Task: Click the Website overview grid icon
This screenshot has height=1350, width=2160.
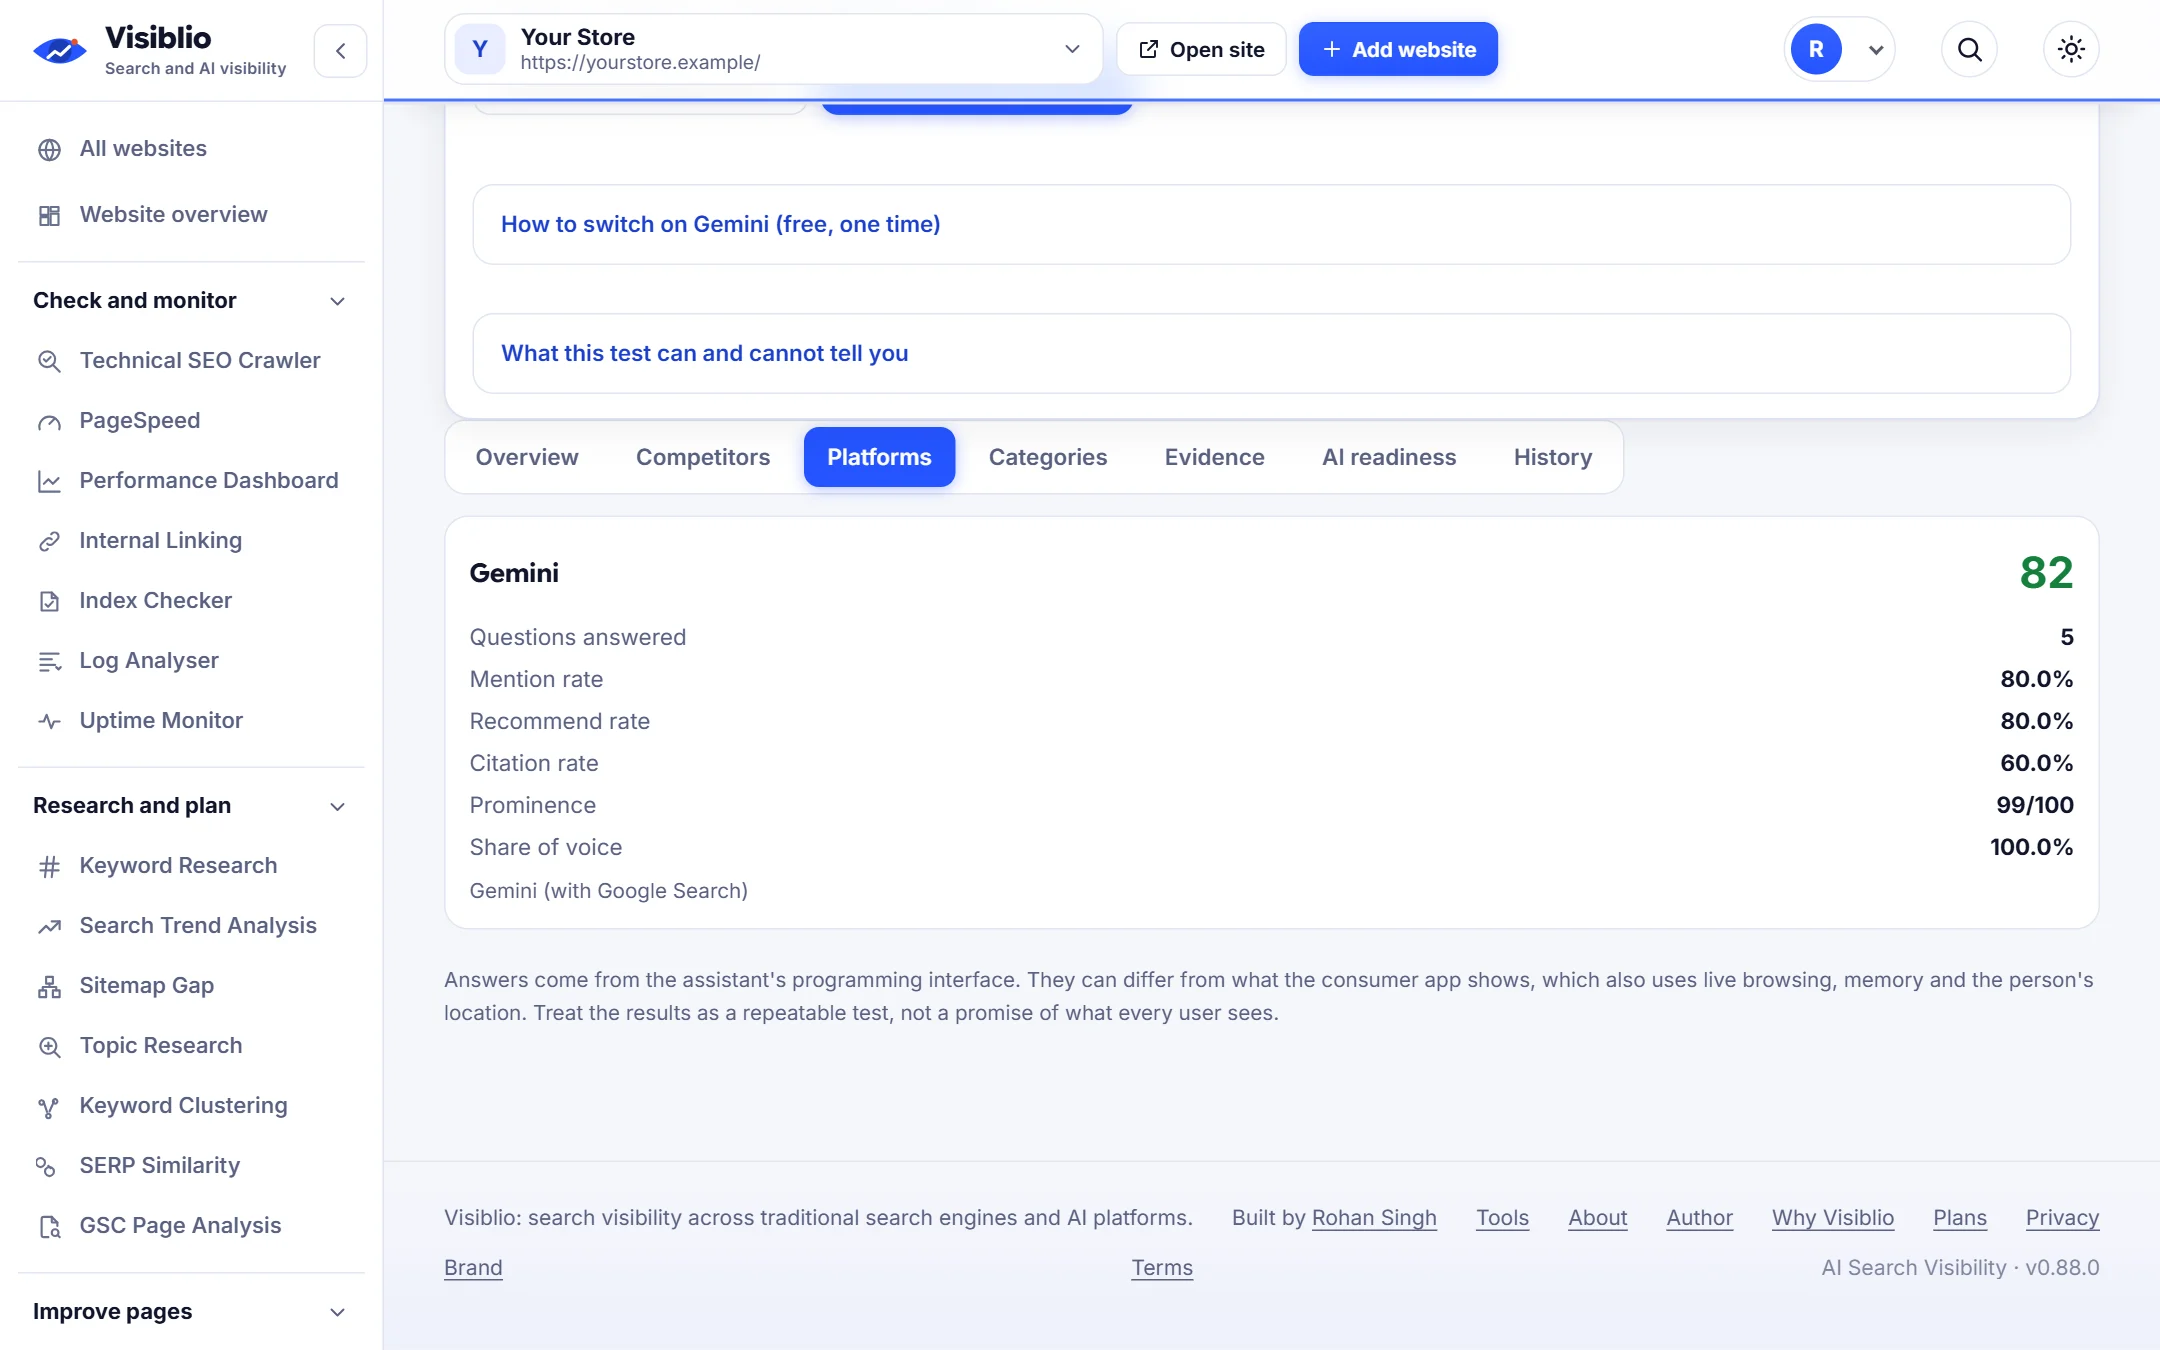Action: tap(49, 215)
